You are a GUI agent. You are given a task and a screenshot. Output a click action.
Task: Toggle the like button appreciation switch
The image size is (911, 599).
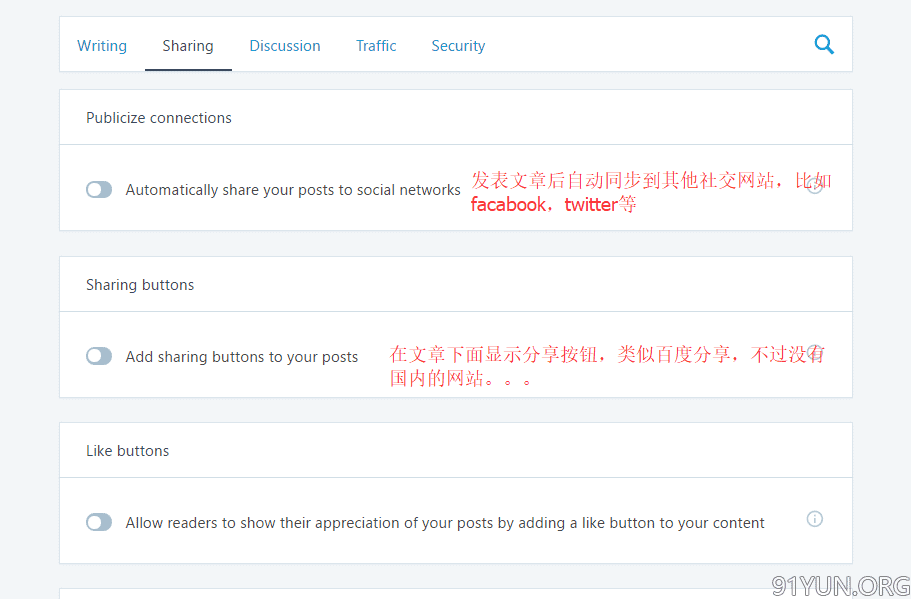pyautogui.click(x=99, y=522)
